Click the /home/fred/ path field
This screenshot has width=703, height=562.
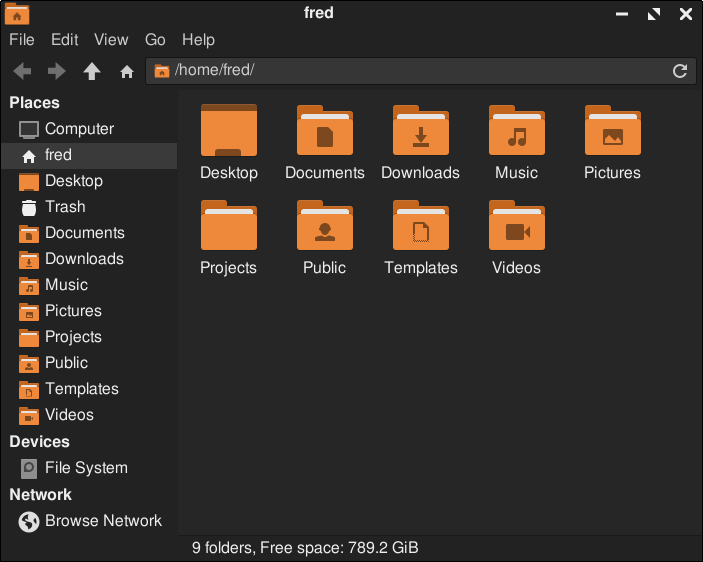click(421, 71)
